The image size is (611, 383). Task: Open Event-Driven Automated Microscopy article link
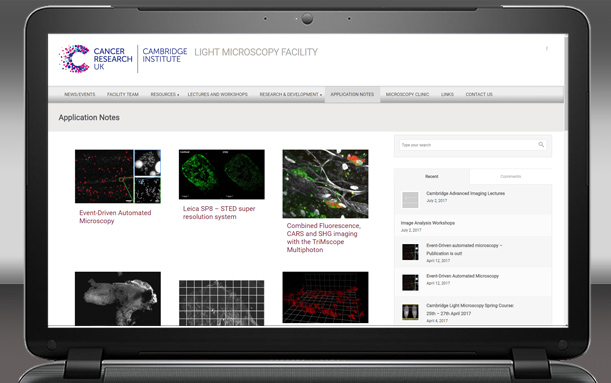pyautogui.click(x=115, y=217)
